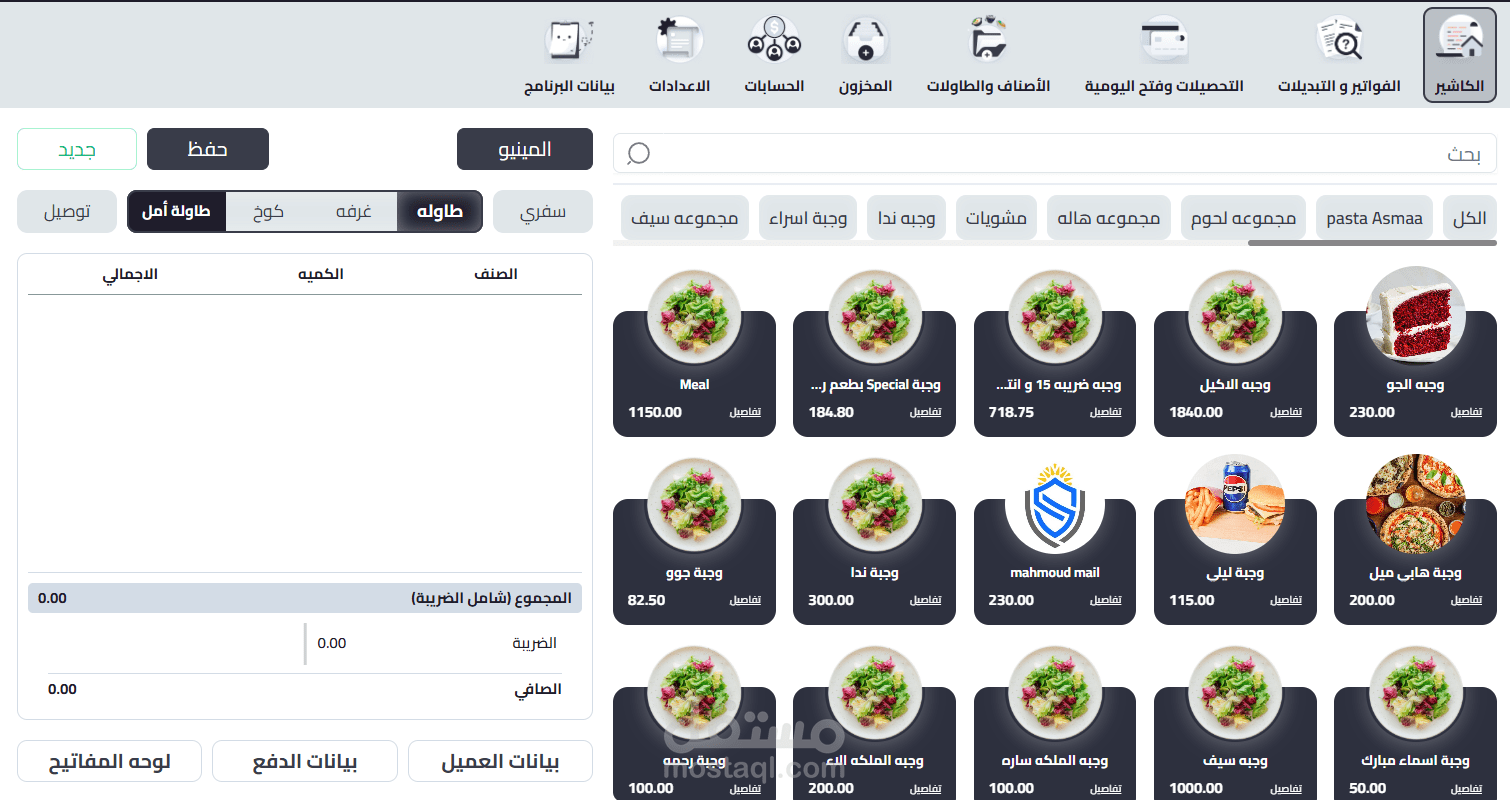Filter by مجموعه سيف category
The height and width of the screenshot is (800, 1510).
click(685, 218)
